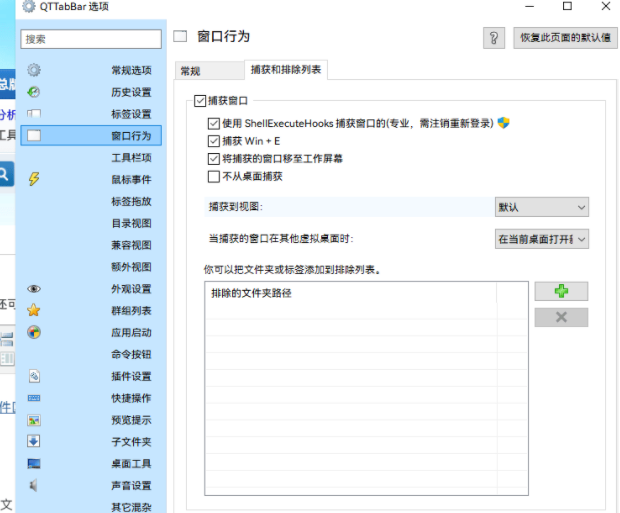The image size is (620, 513).
Task: Click the magnifier search button in background window
Action: tap(5, 174)
